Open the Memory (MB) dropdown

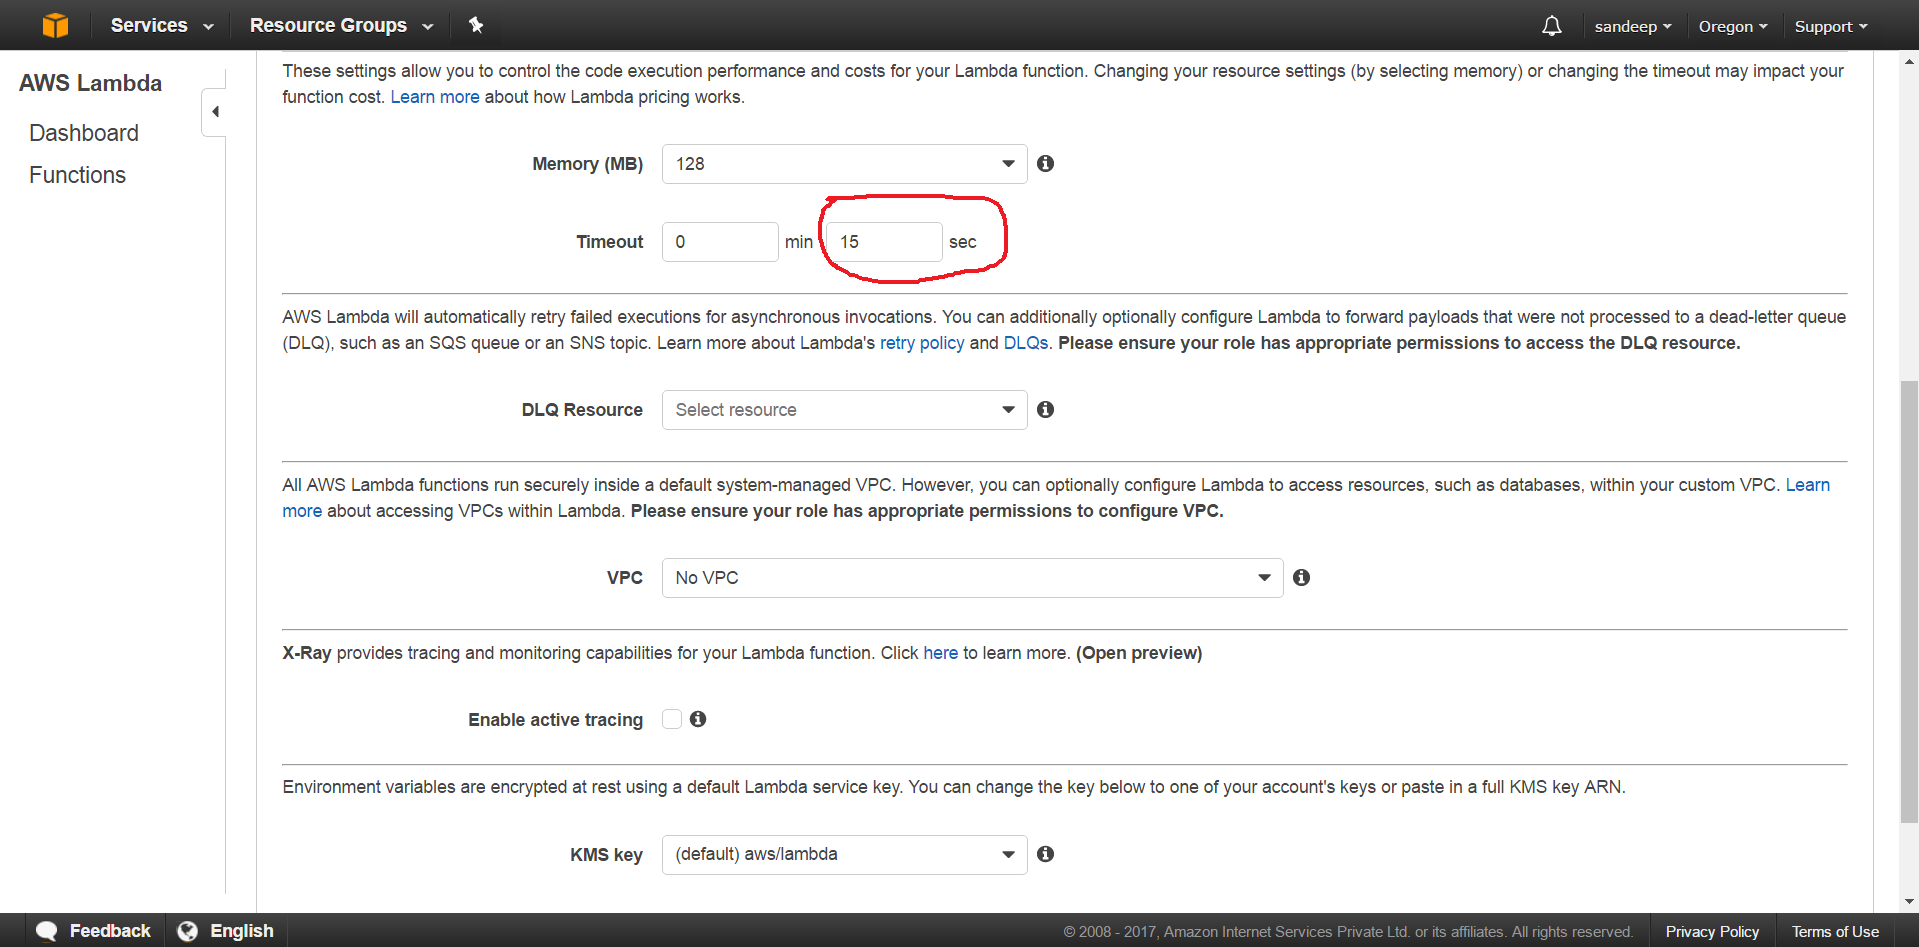844,164
